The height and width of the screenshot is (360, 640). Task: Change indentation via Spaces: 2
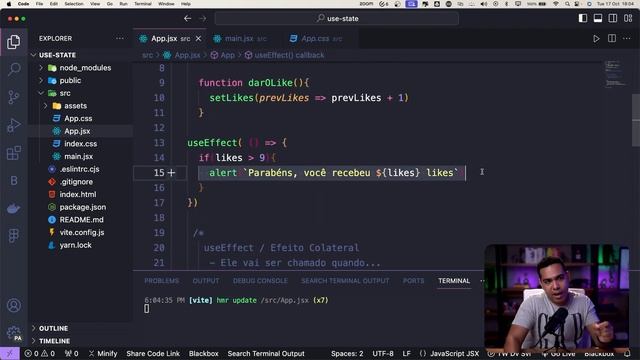pos(347,353)
